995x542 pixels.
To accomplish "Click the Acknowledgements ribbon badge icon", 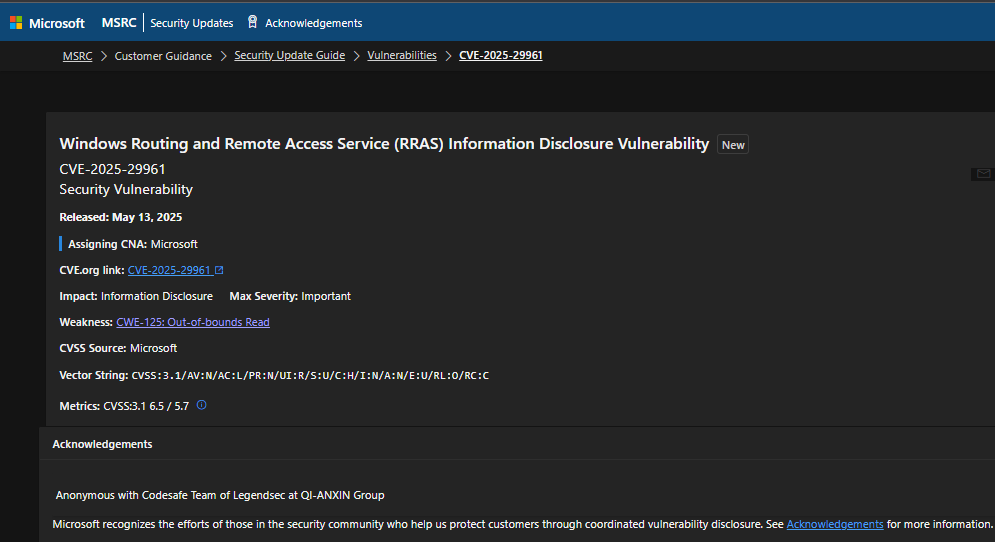I will click(252, 22).
